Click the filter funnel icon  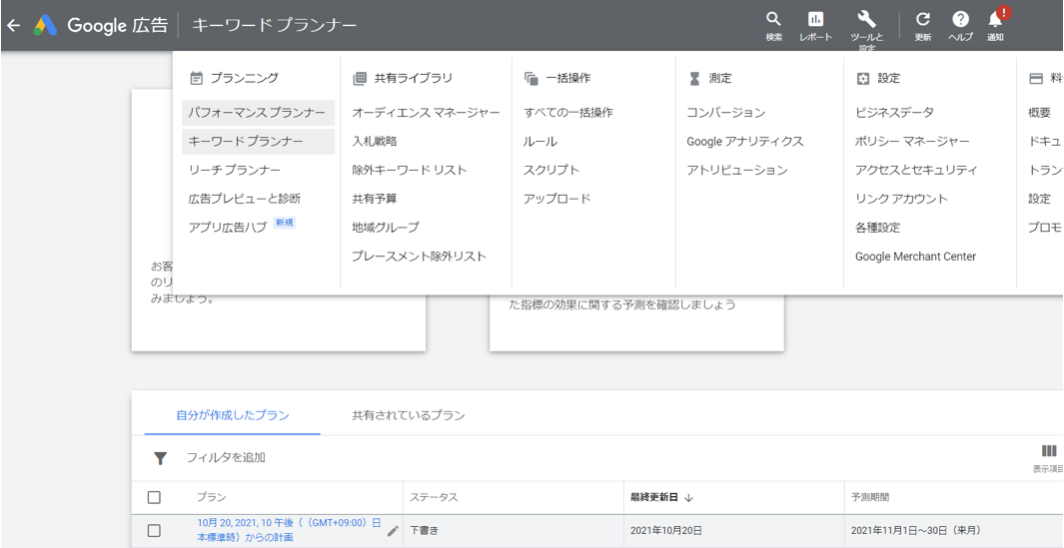[x=160, y=458]
